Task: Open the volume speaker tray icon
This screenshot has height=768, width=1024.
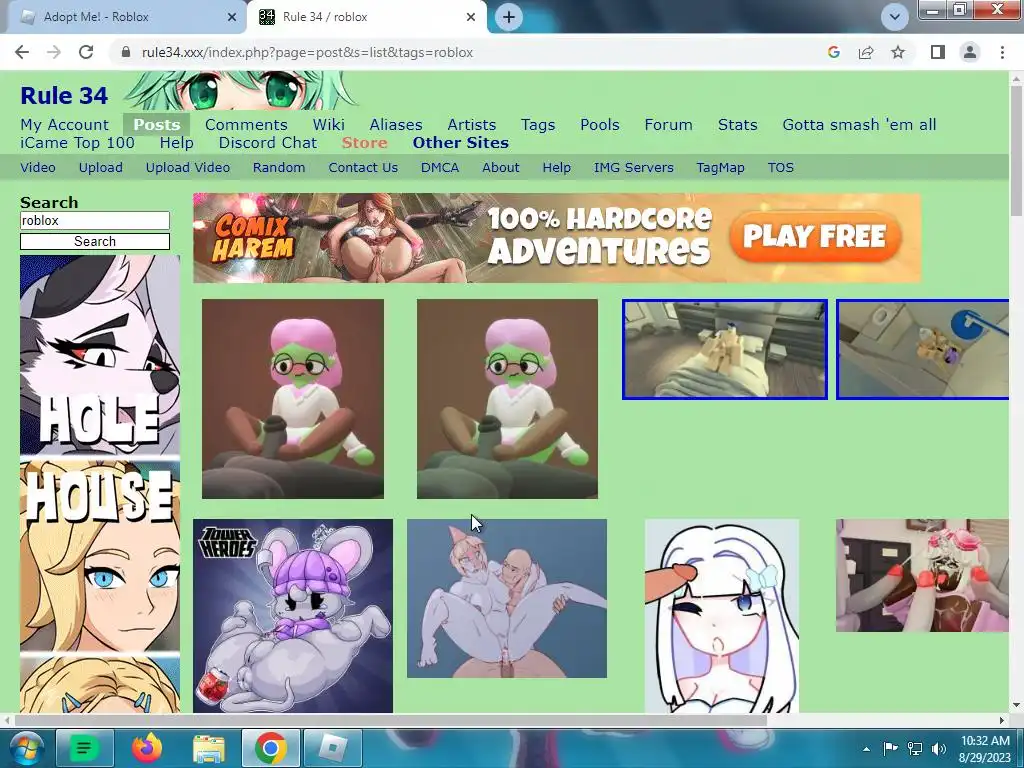Action: click(939, 748)
